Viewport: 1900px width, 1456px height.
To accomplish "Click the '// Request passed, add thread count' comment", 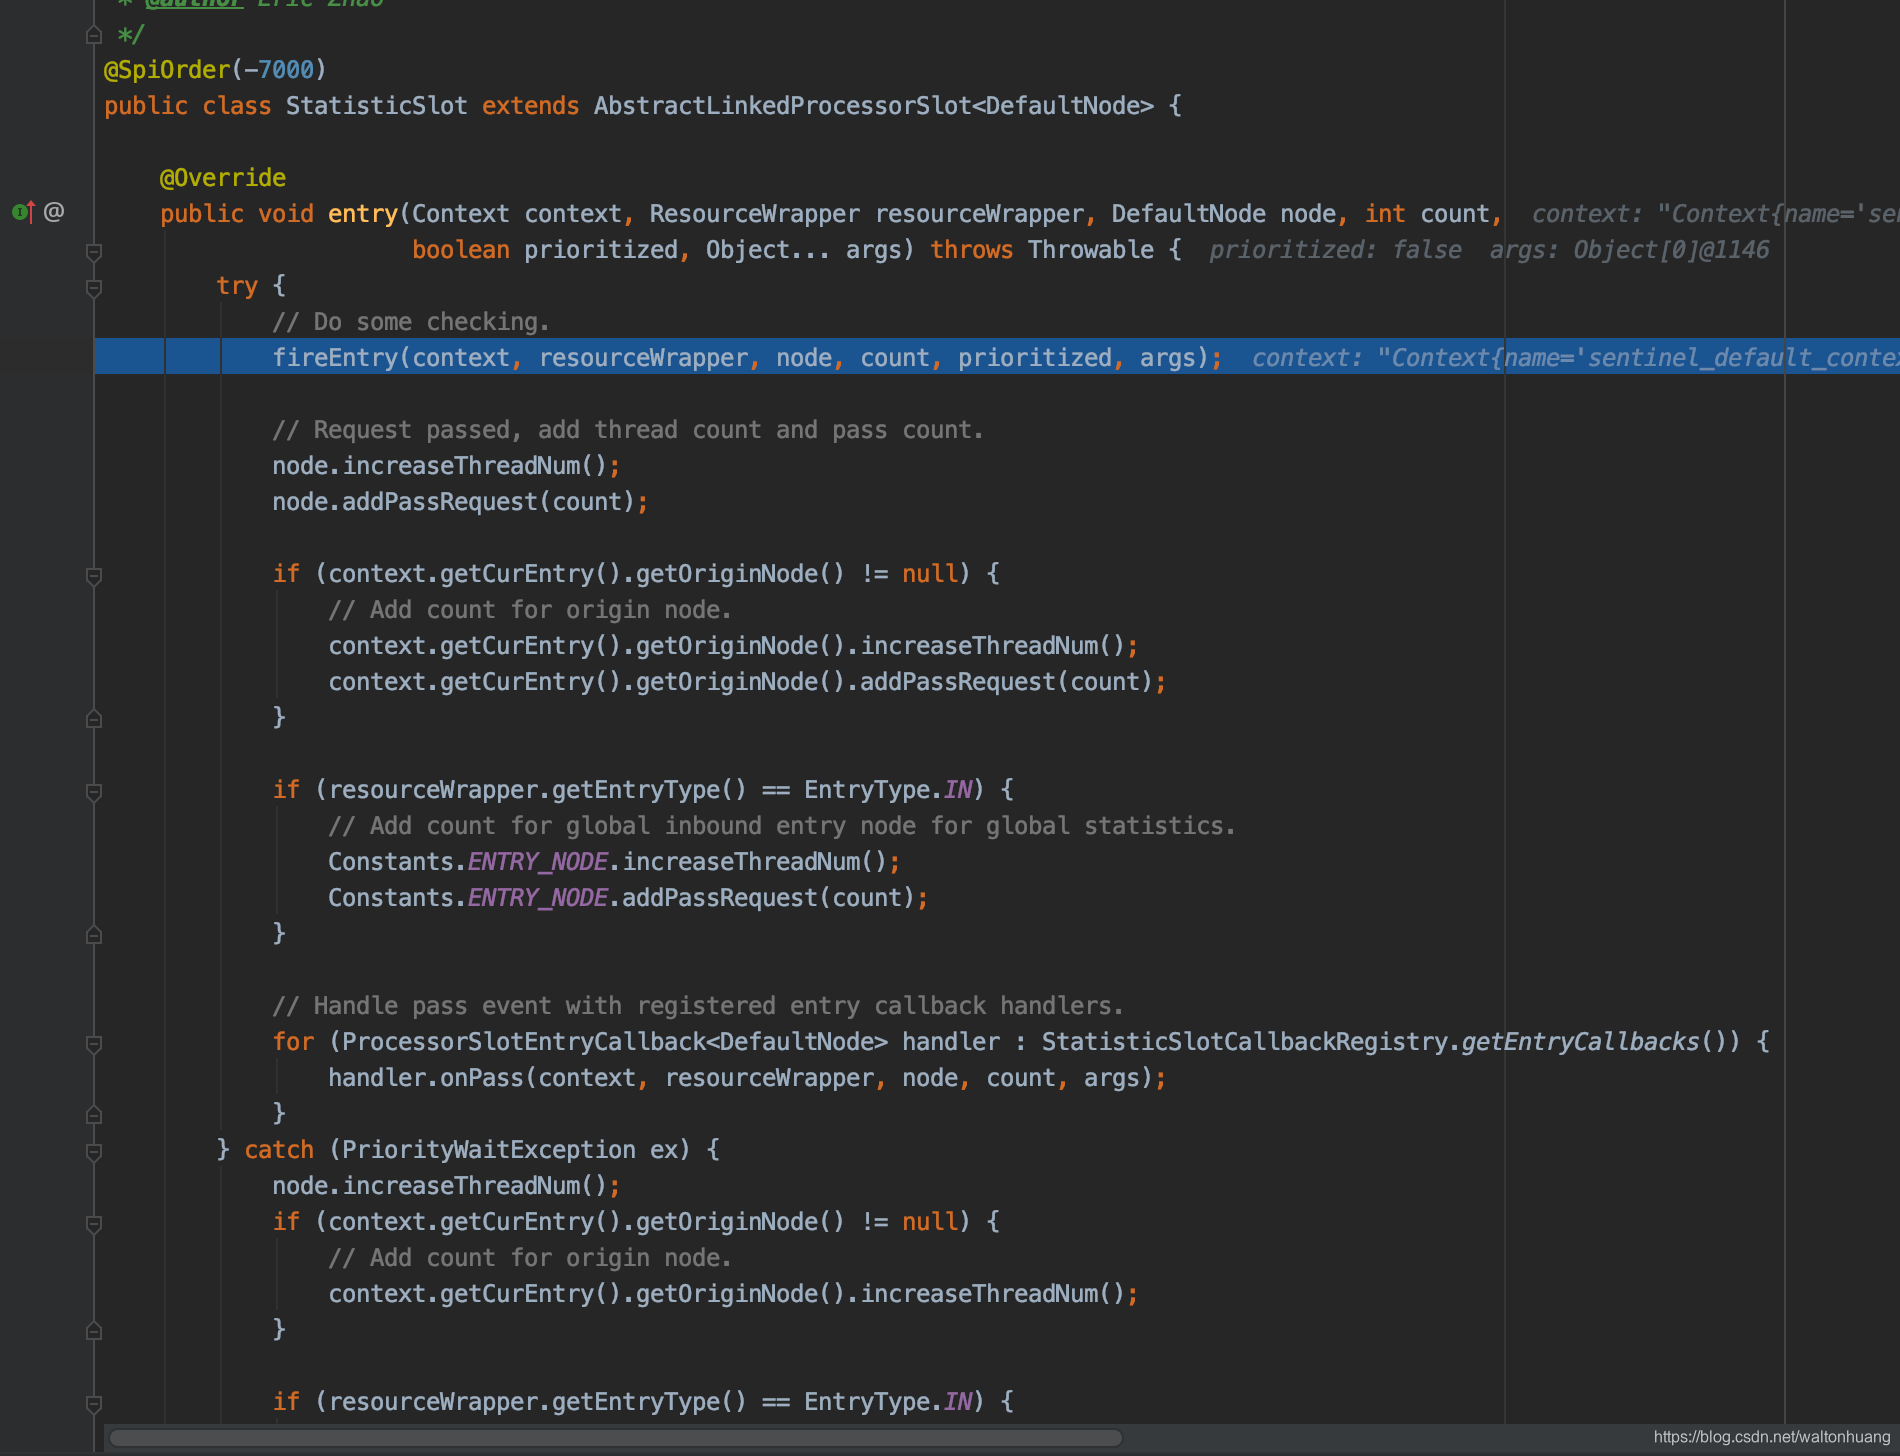I will [628, 430].
